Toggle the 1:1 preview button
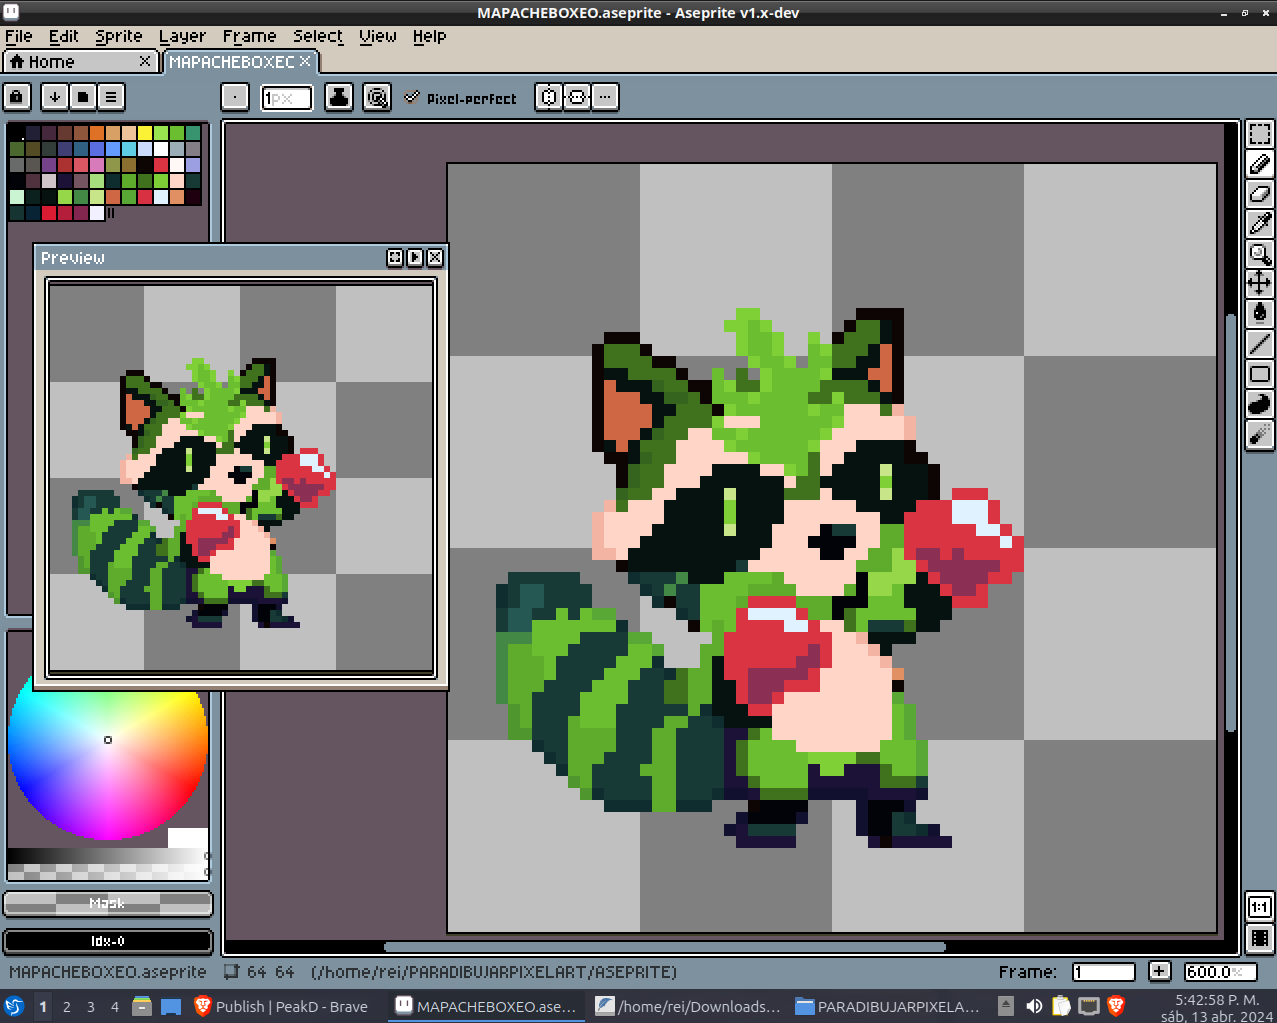1277x1023 pixels. (x=1259, y=908)
